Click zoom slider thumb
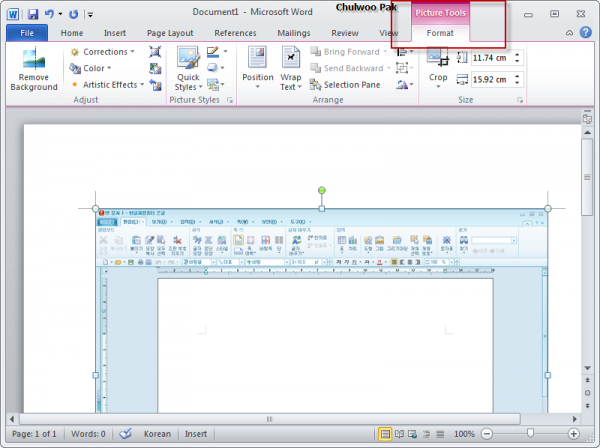Image resolution: width=600 pixels, height=448 pixels. pos(530,433)
